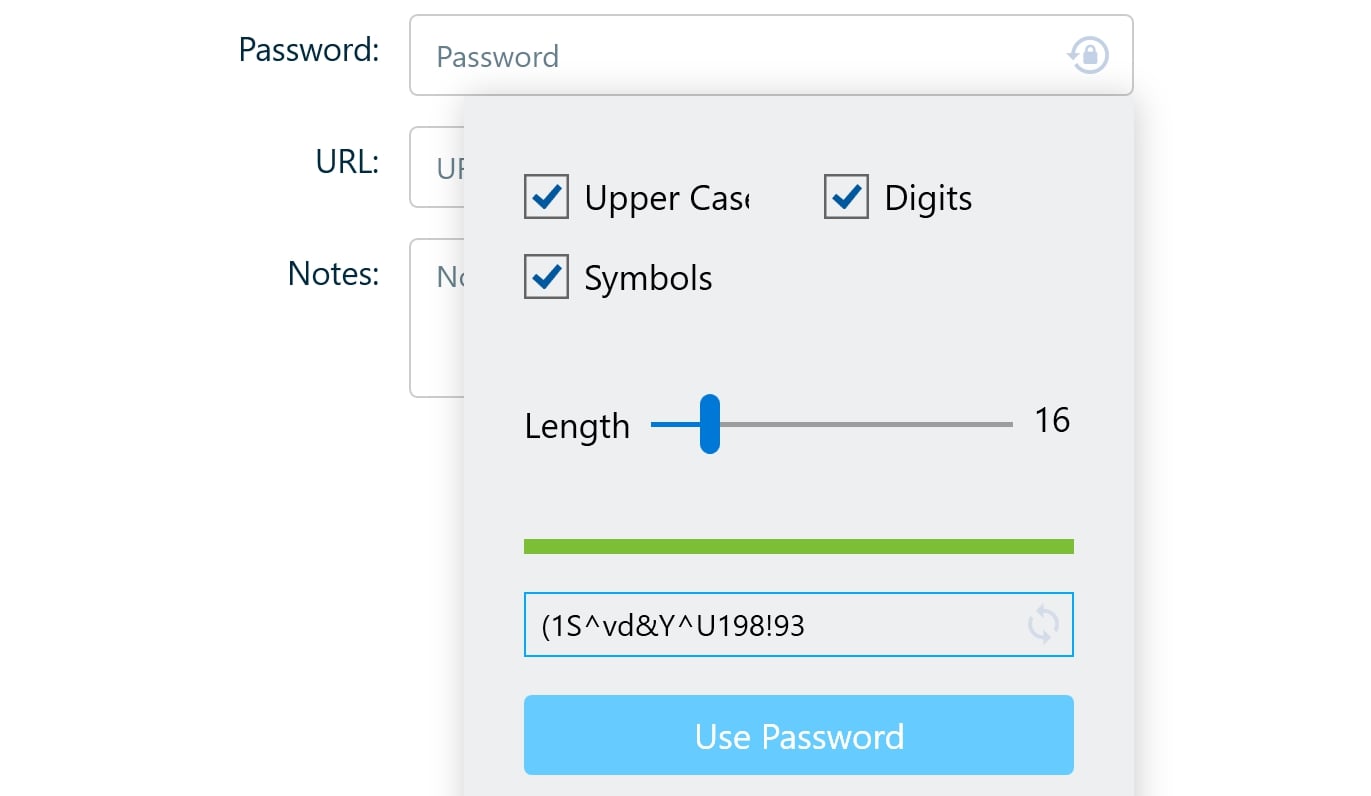
Task: Click the Use Password button
Action: (x=799, y=736)
